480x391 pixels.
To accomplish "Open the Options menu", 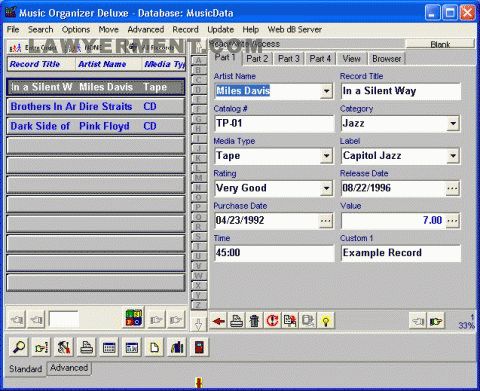I will [x=76, y=29].
